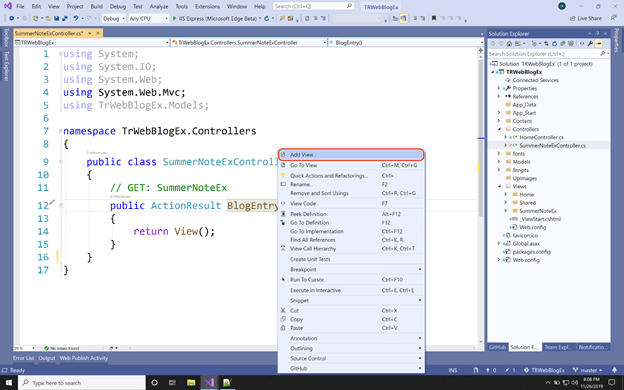The height and width of the screenshot is (390, 624).
Task: Click the Windows taskbar search box
Action: click(82, 382)
